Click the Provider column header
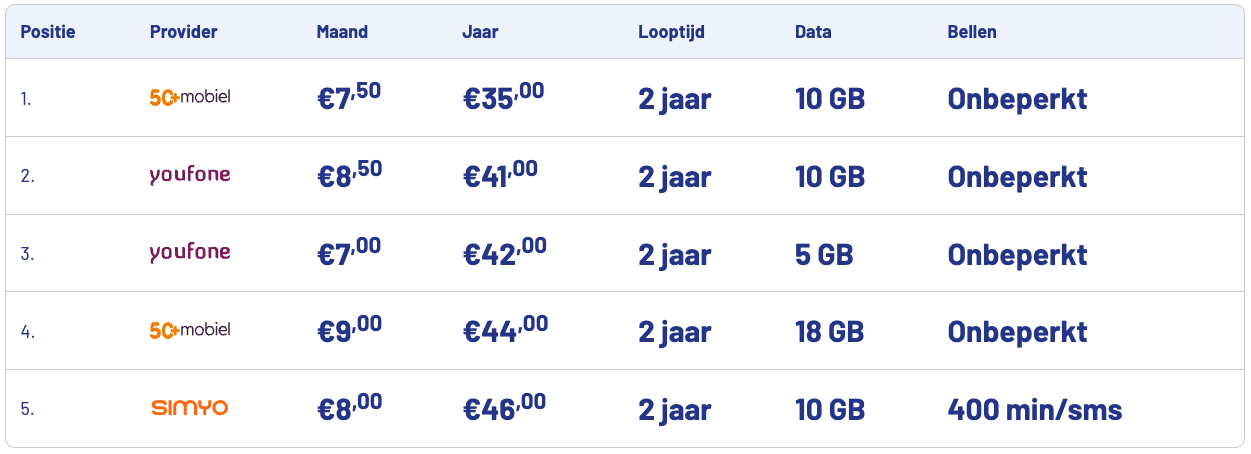 coord(183,32)
